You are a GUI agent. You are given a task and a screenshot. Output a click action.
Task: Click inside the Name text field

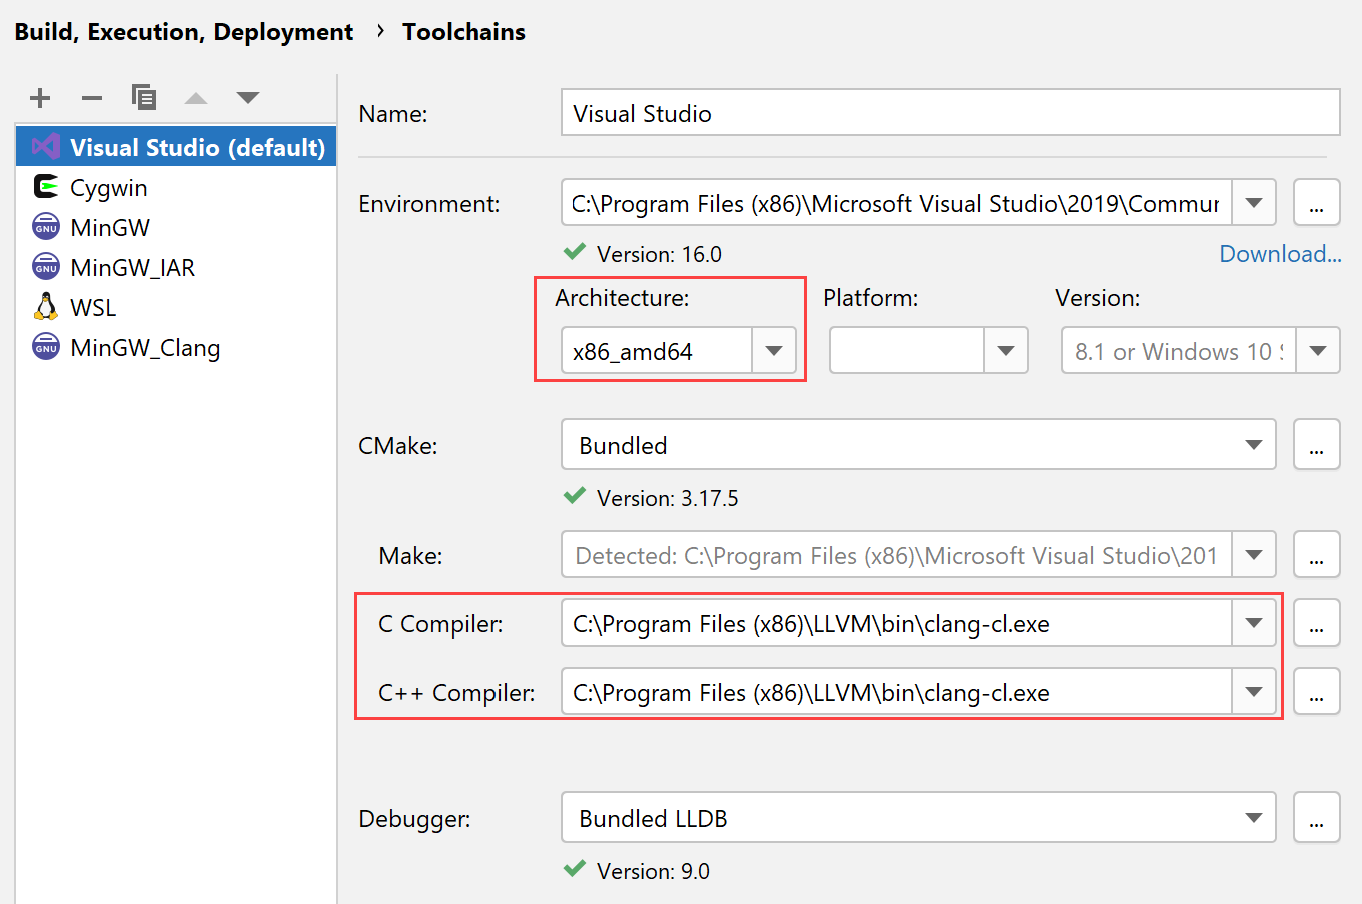(x=900, y=112)
